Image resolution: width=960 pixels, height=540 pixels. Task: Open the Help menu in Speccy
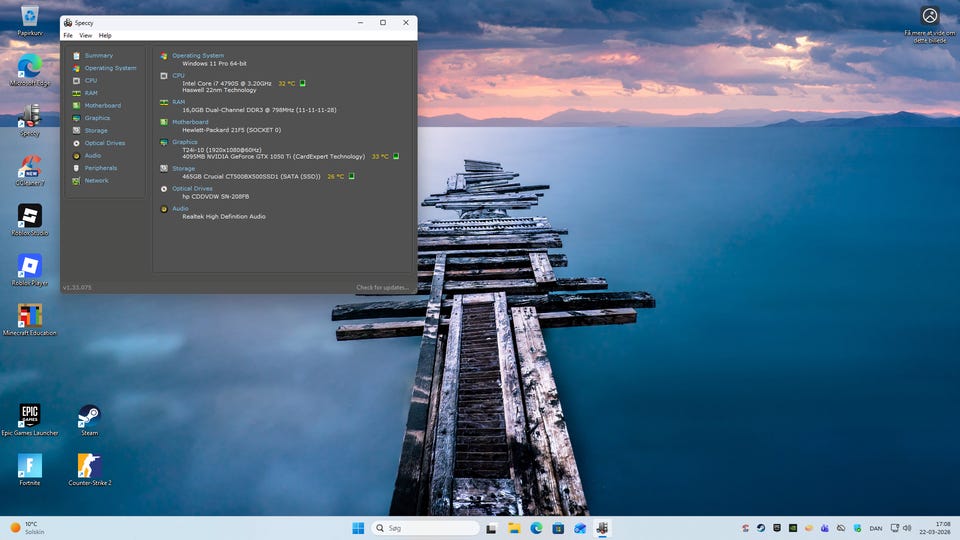pyautogui.click(x=105, y=35)
